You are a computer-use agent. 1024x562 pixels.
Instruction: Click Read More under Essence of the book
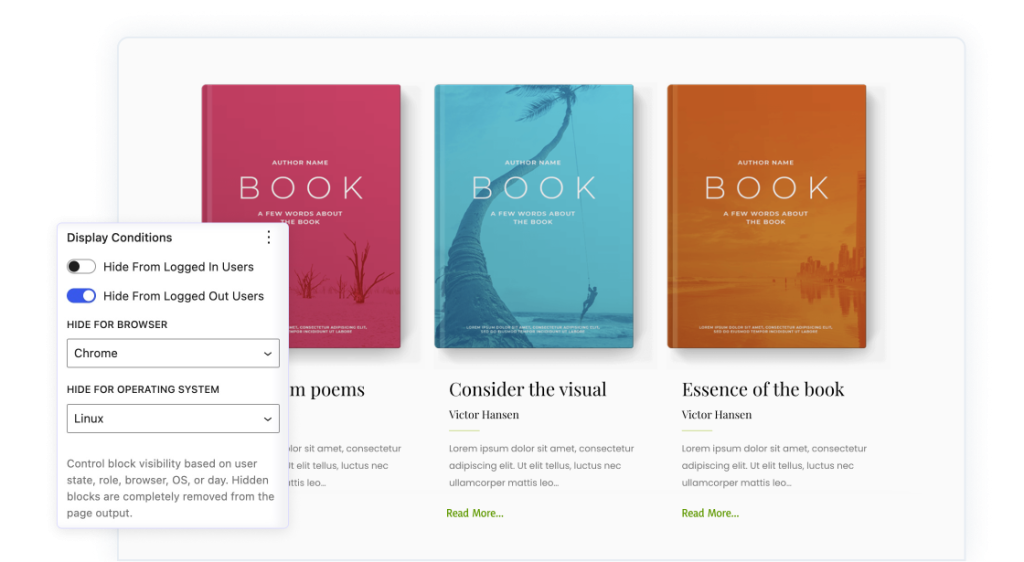710,513
